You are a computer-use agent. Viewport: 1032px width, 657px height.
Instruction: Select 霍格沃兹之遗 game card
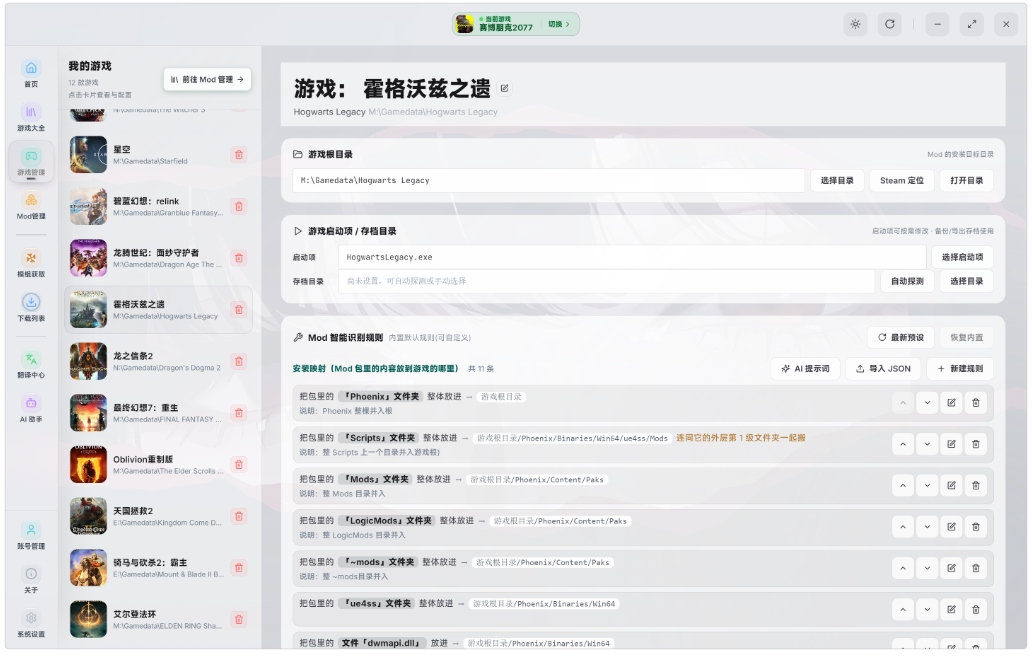(x=158, y=309)
